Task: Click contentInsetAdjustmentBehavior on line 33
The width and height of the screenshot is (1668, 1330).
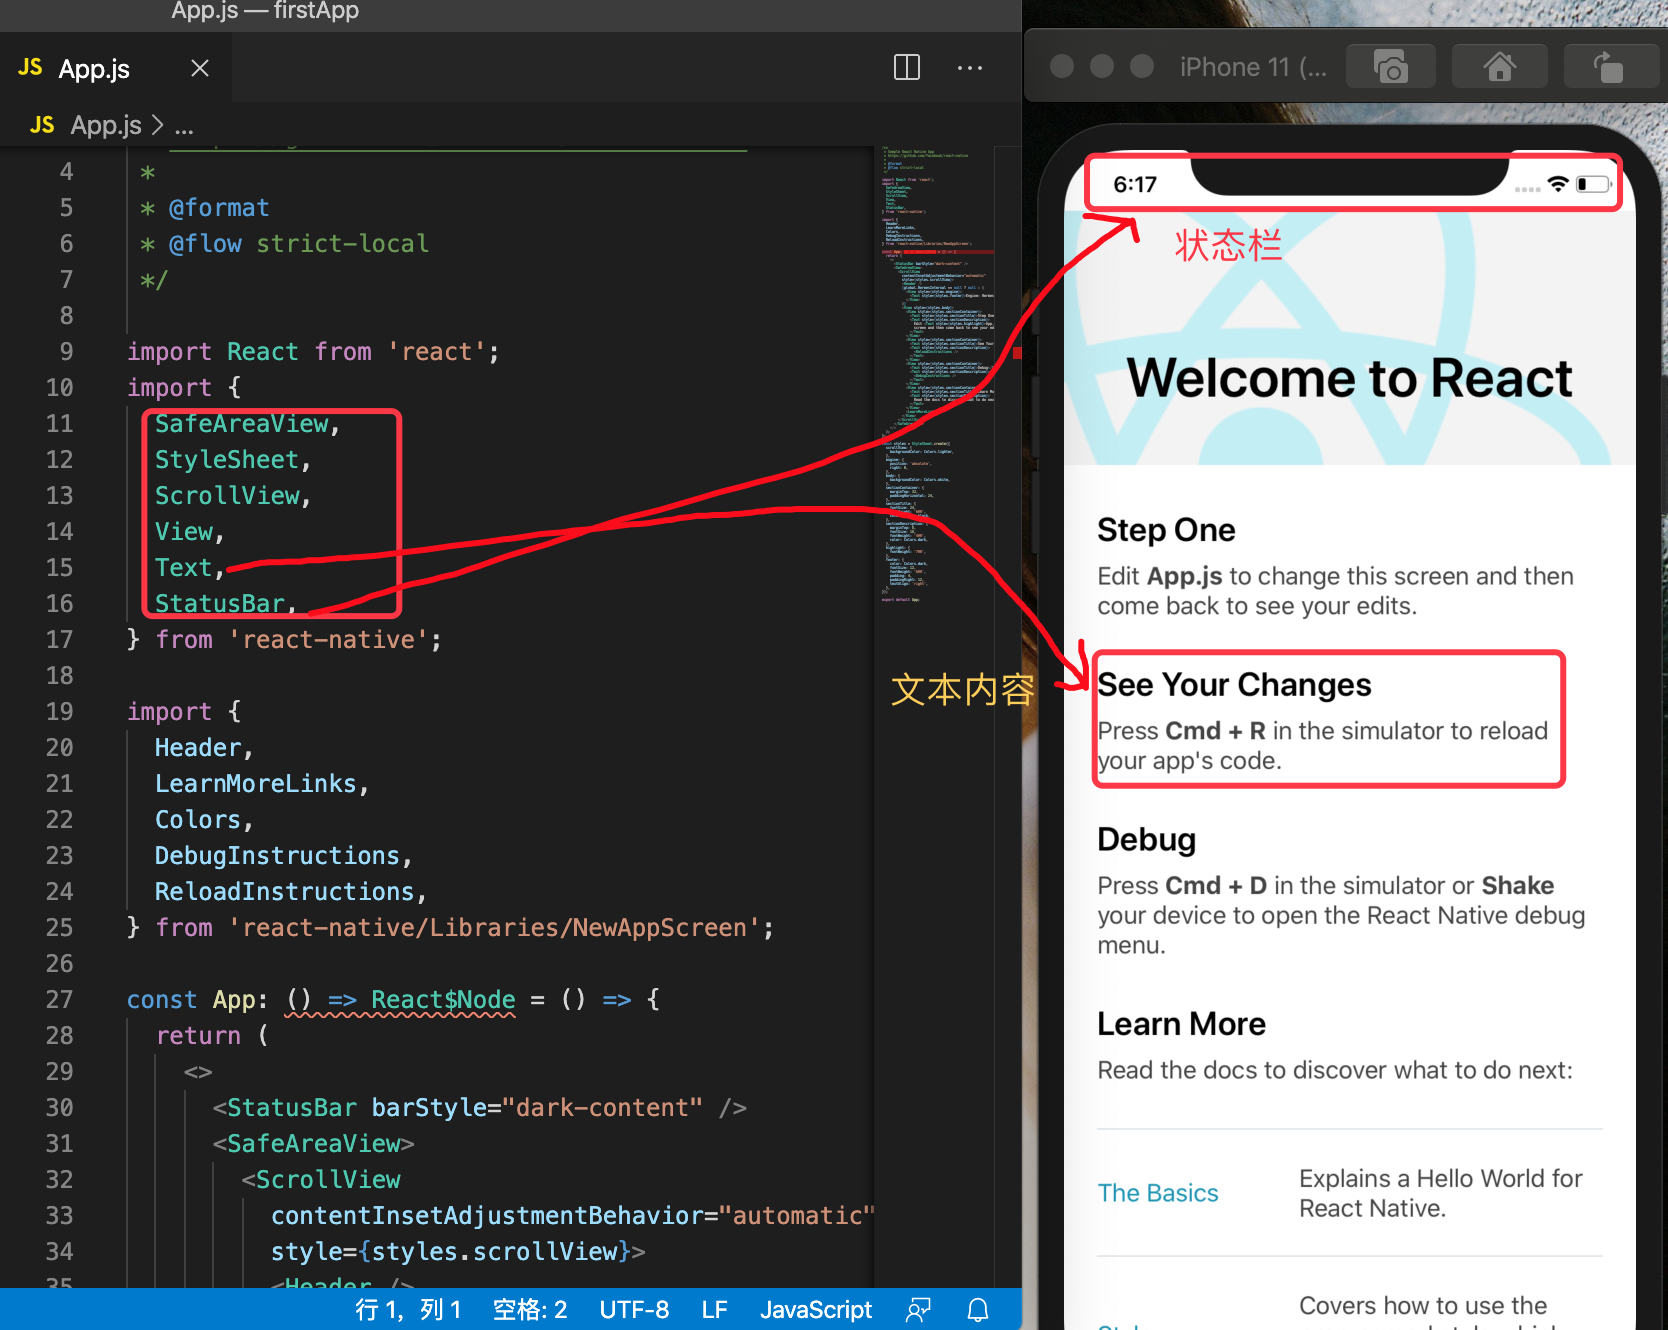Action: (x=487, y=1215)
